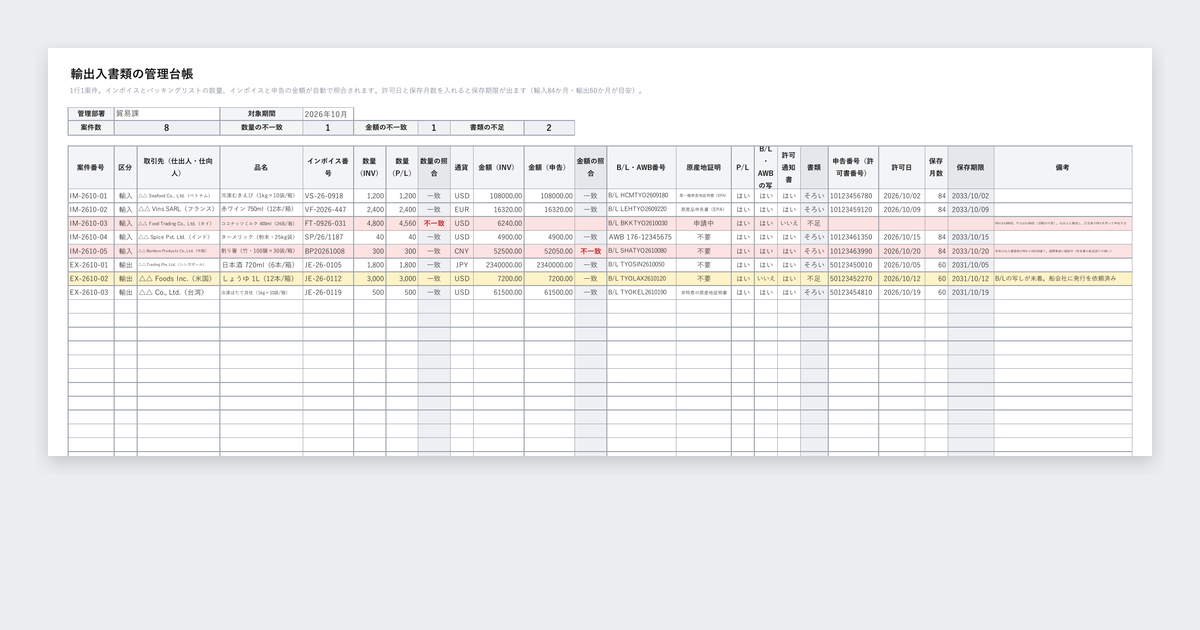Screen dimensions: 1200x630
Task: Click the CNY currency cell
Action: (462, 251)
